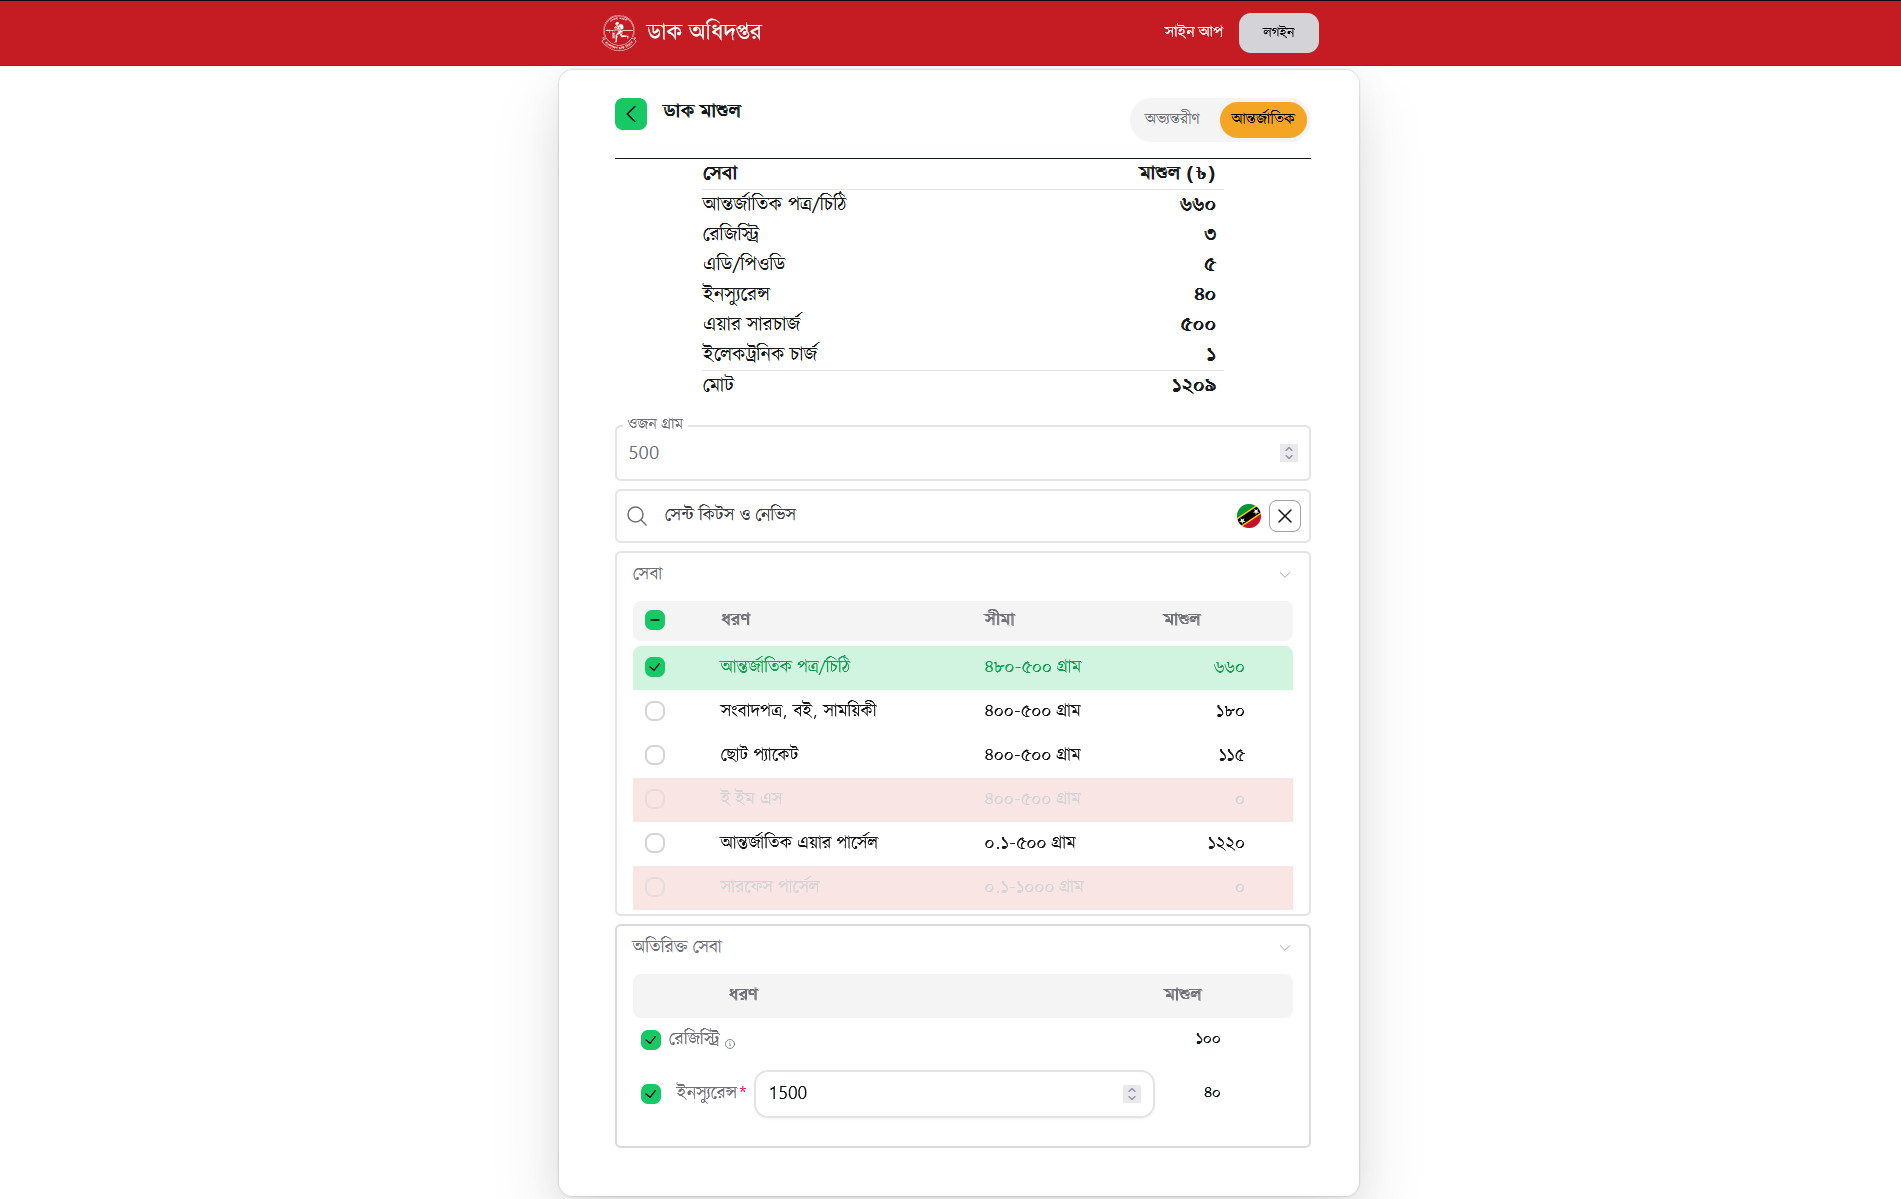This screenshot has height=1199, width=1901.
Task: Clear the selected country with X button
Action: click(1285, 516)
